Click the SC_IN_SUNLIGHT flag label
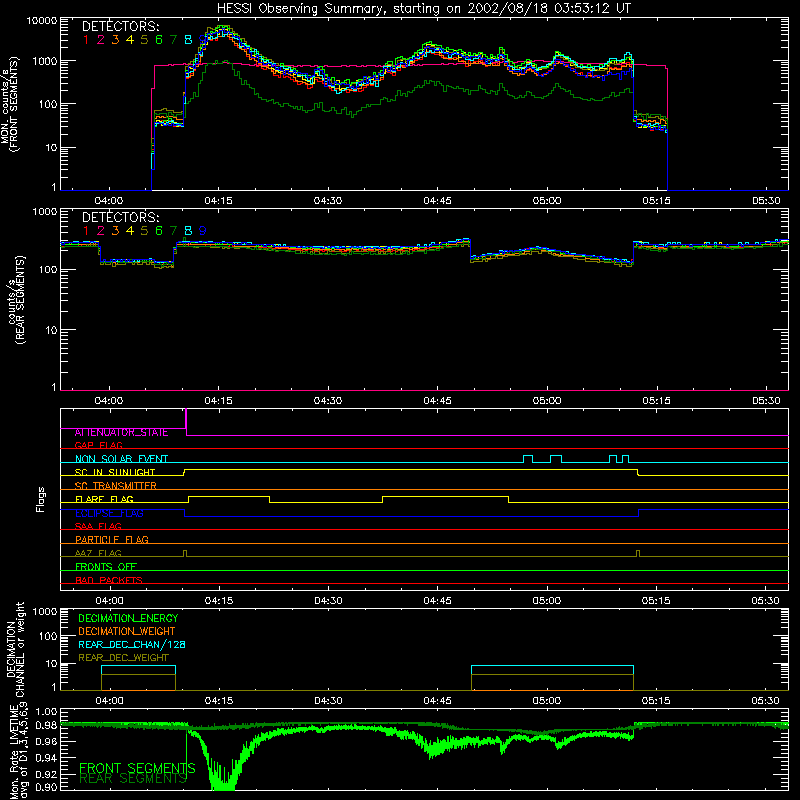 click(x=115, y=472)
